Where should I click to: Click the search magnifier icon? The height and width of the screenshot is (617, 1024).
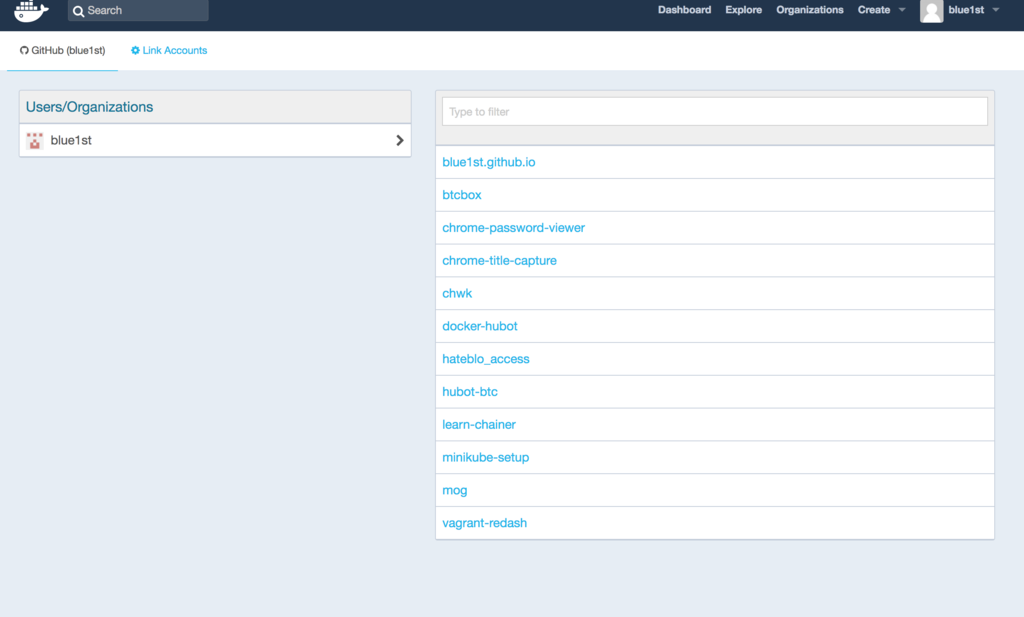78,11
